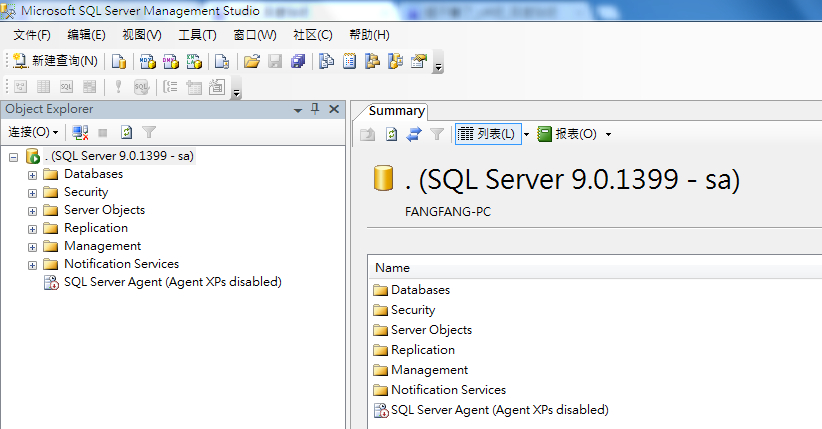The width and height of the screenshot is (822, 429).
Task: Click Add New Derived Table icon
Action: 217,87
